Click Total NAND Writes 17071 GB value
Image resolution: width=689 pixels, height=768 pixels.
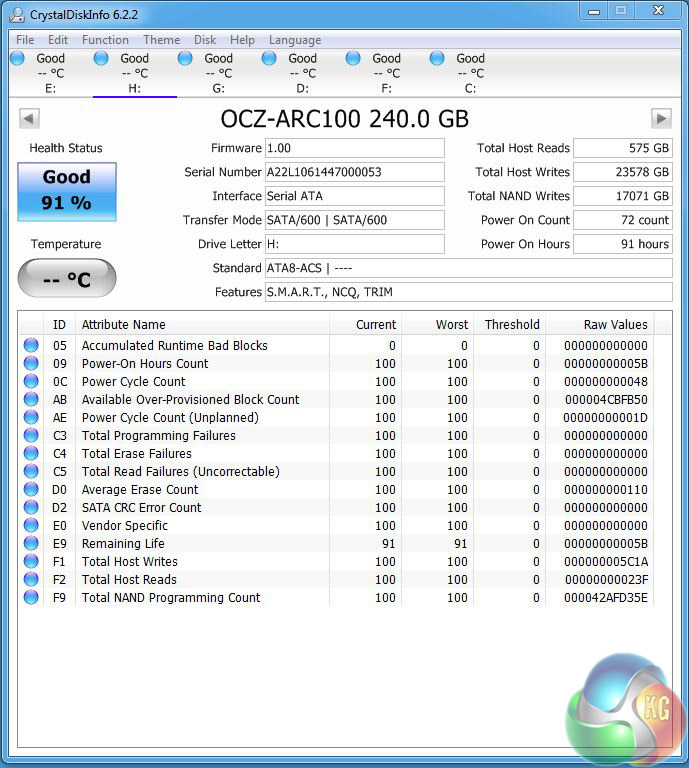click(623, 196)
